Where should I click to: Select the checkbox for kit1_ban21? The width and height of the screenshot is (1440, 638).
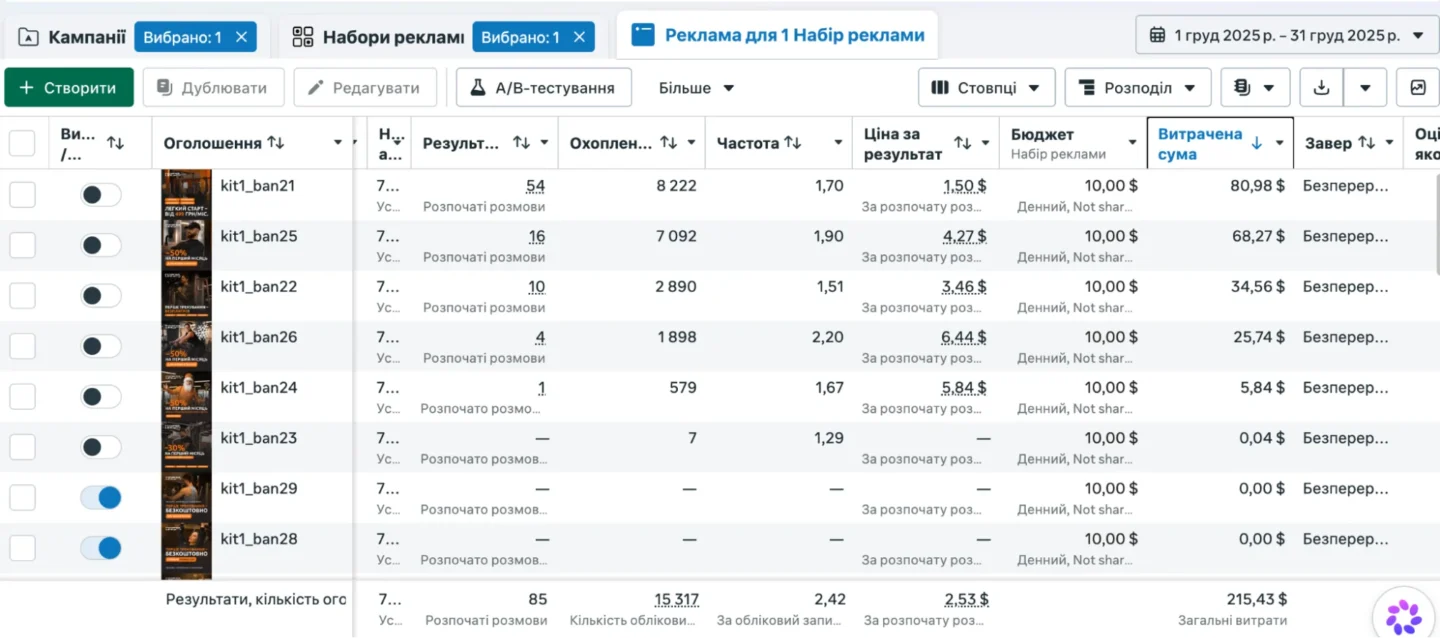22,195
